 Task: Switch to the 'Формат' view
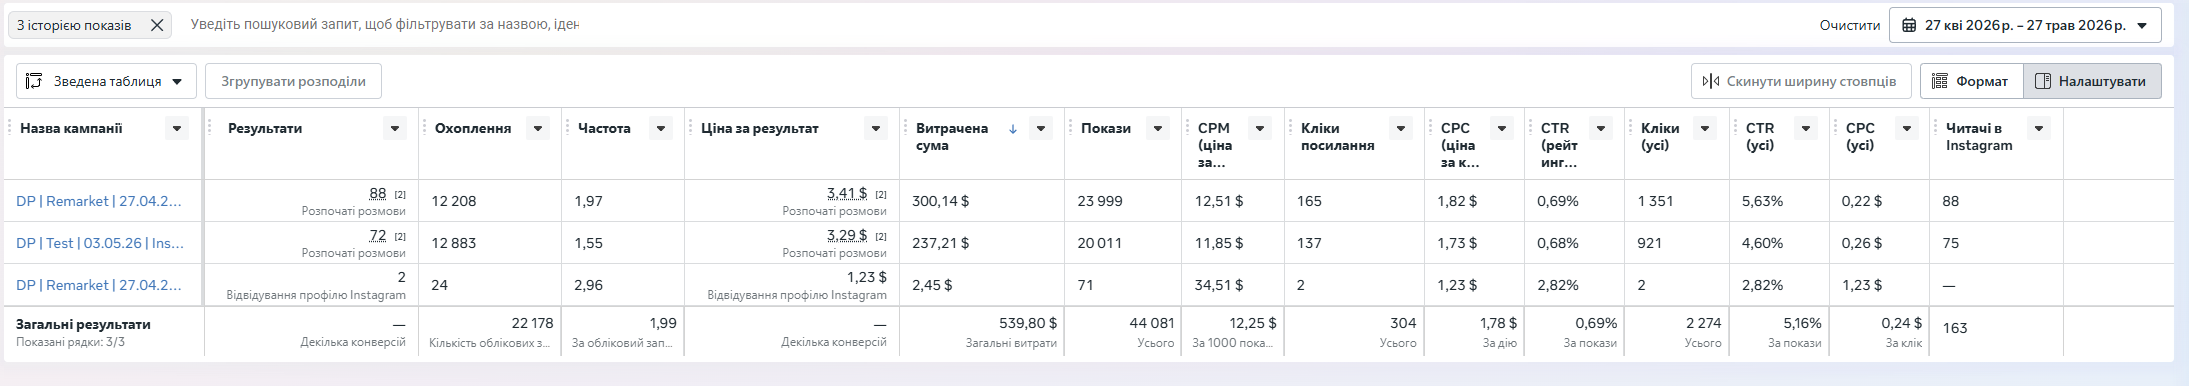tap(1971, 81)
